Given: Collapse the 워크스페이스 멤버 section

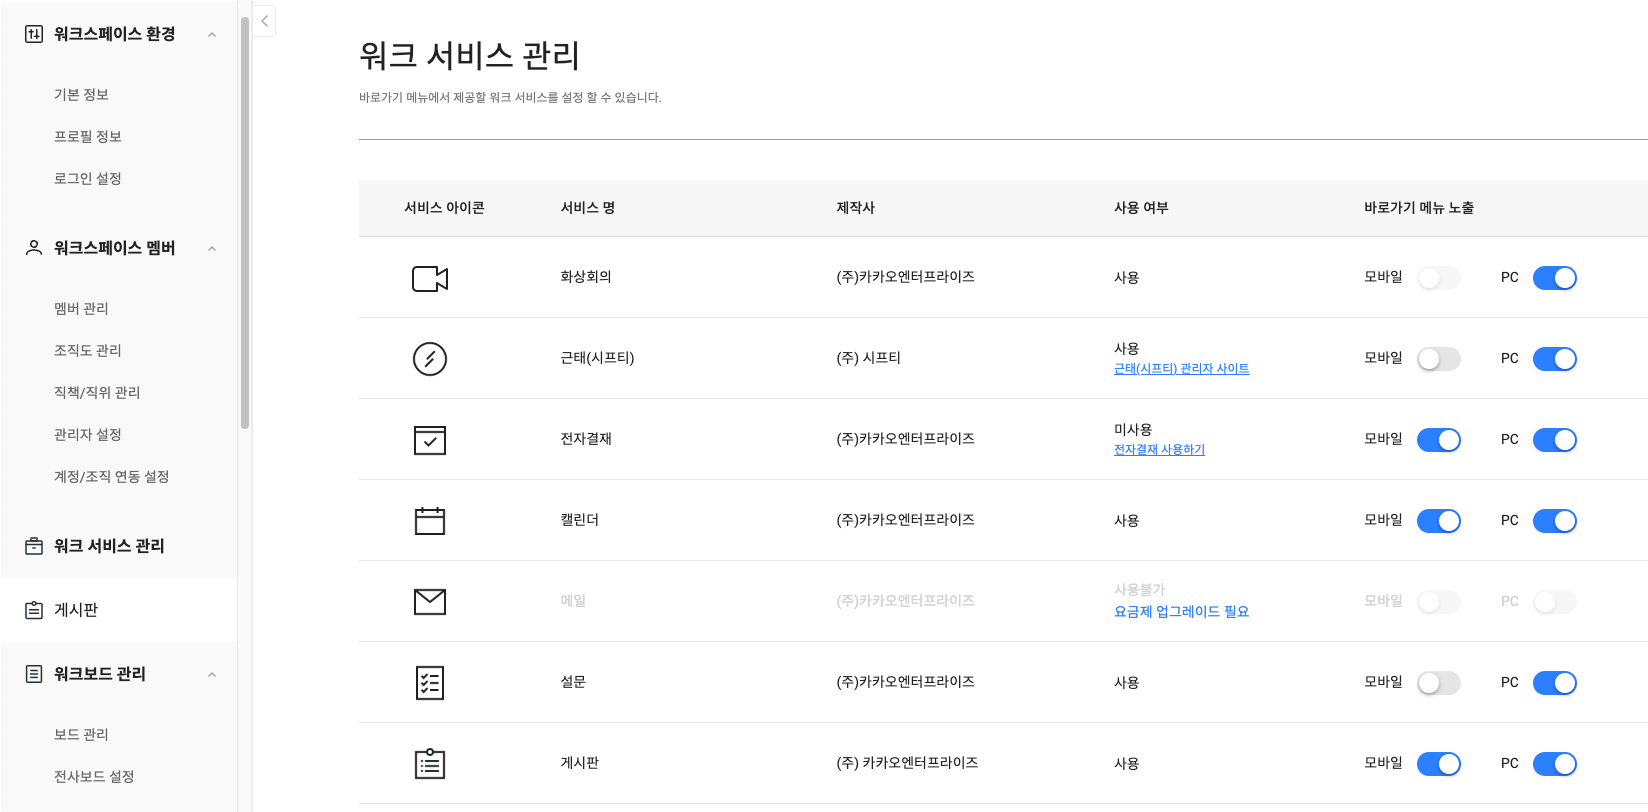Looking at the screenshot, I should (x=212, y=249).
